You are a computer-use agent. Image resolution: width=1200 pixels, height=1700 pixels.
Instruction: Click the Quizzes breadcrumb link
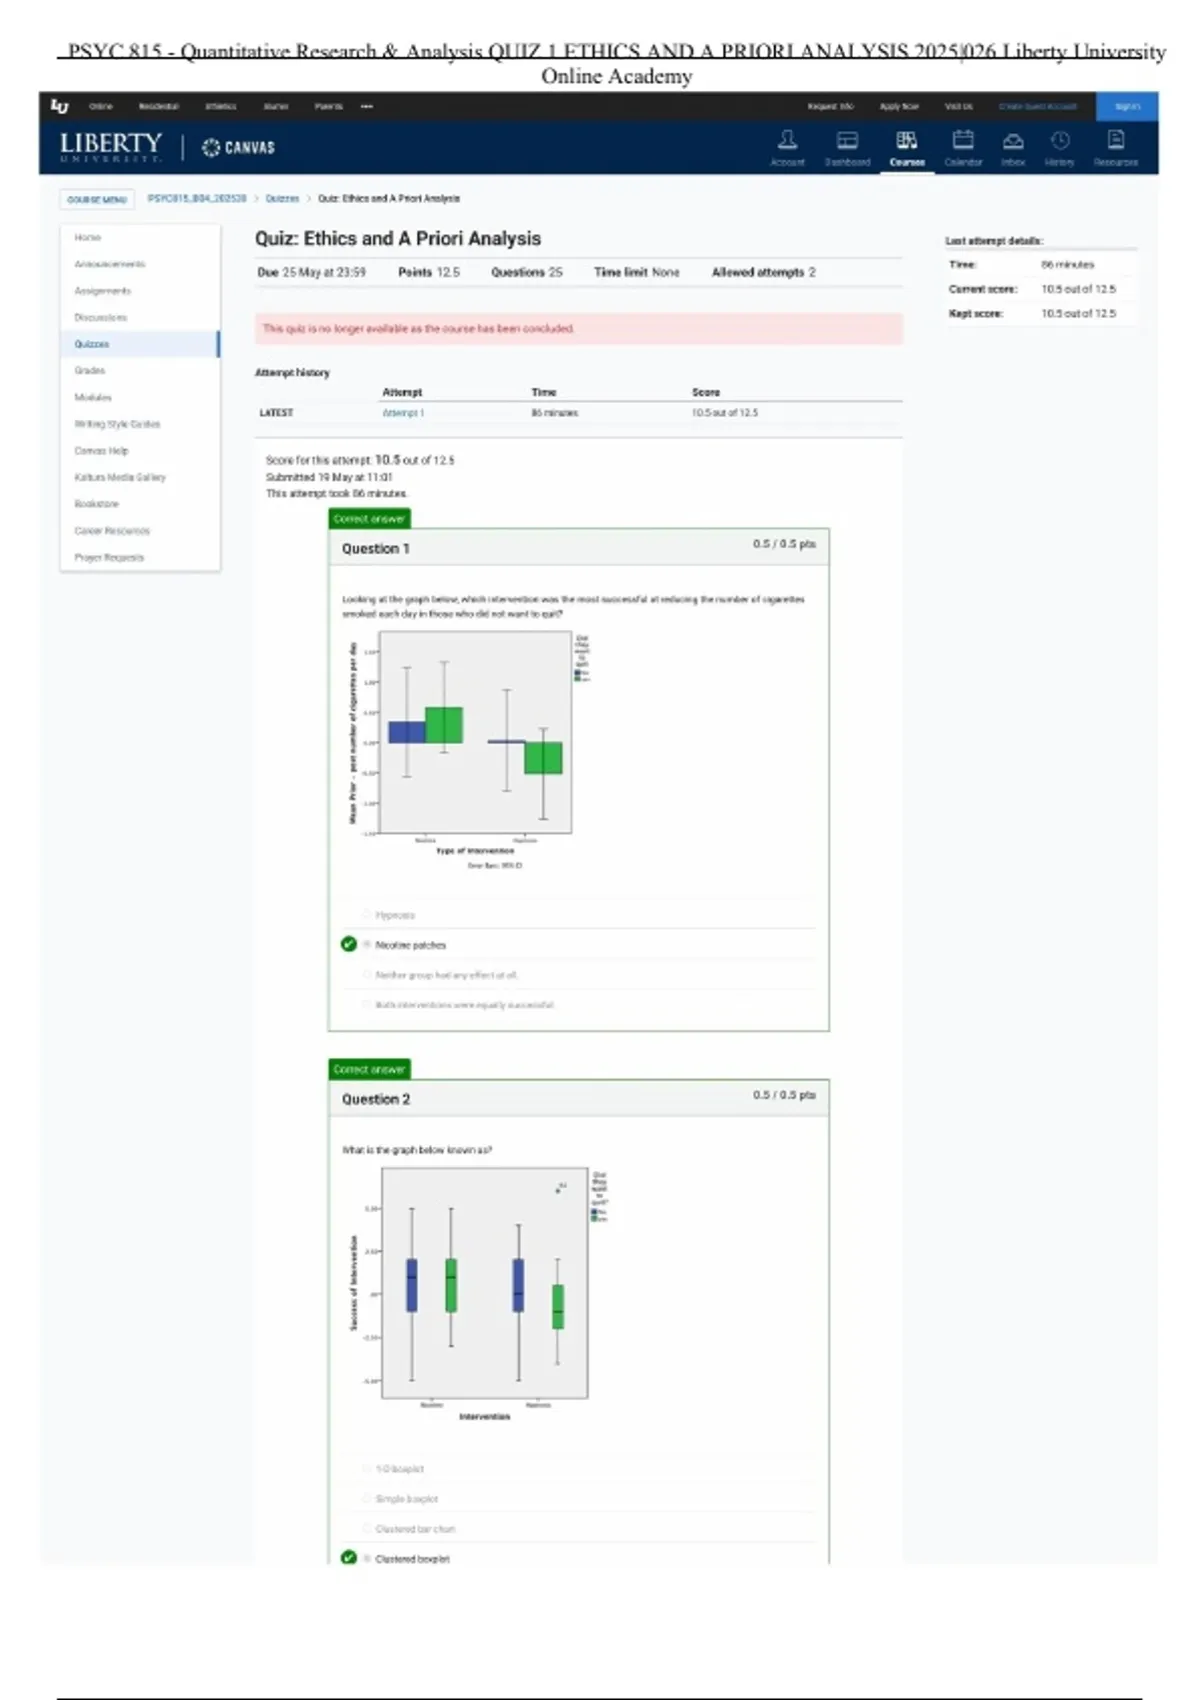point(282,199)
